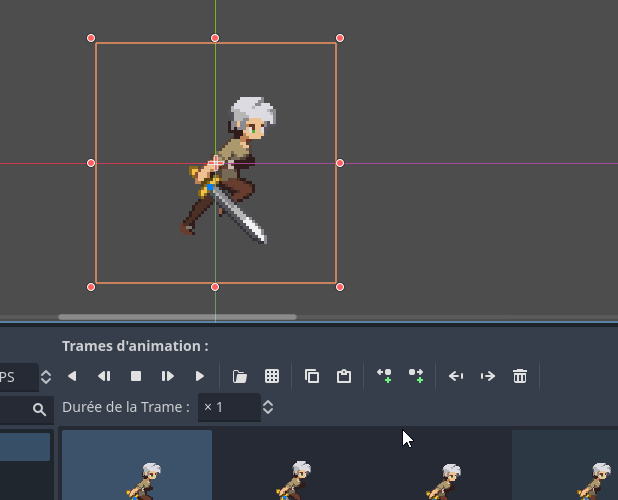This screenshot has height=500, width=618.
Task: Stop the animation playback
Action: (136, 376)
